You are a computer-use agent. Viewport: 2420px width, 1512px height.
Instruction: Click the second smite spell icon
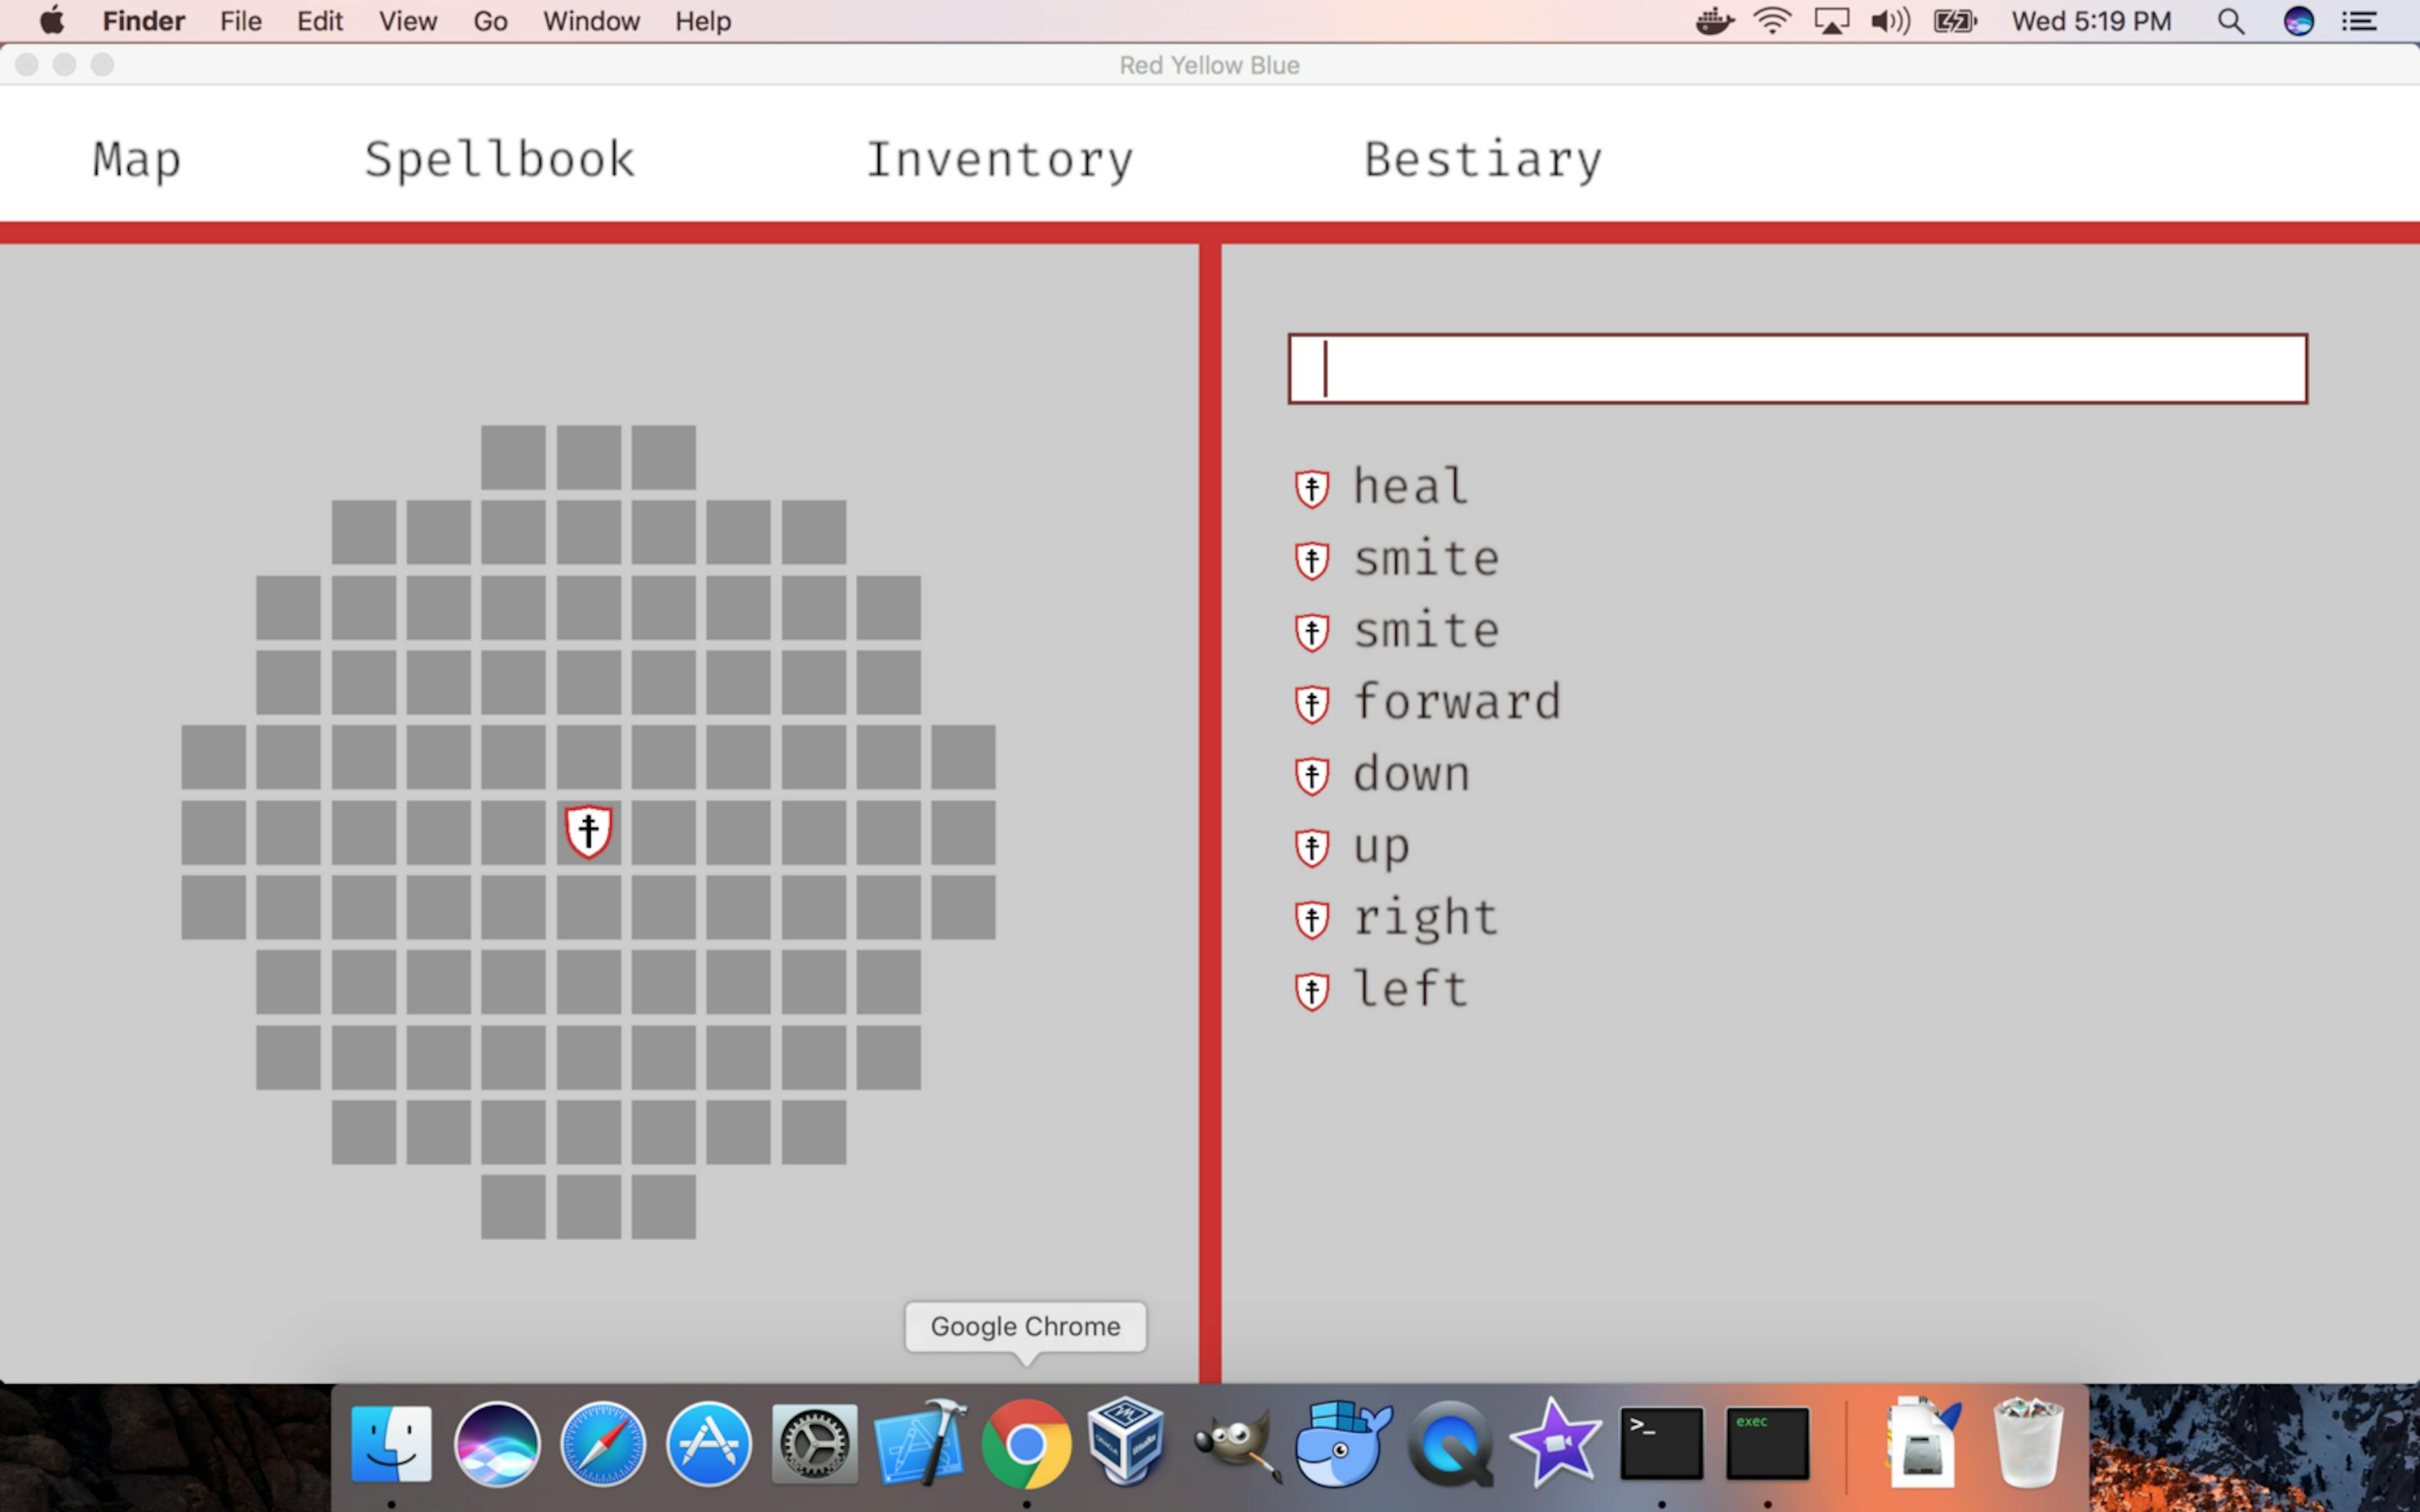click(1312, 629)
